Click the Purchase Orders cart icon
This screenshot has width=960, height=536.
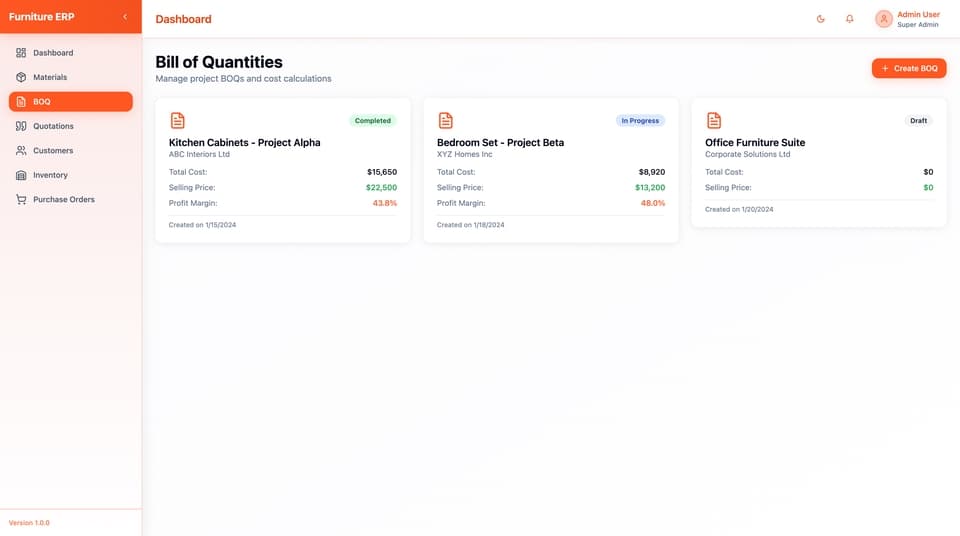click(x=21, y=200)
